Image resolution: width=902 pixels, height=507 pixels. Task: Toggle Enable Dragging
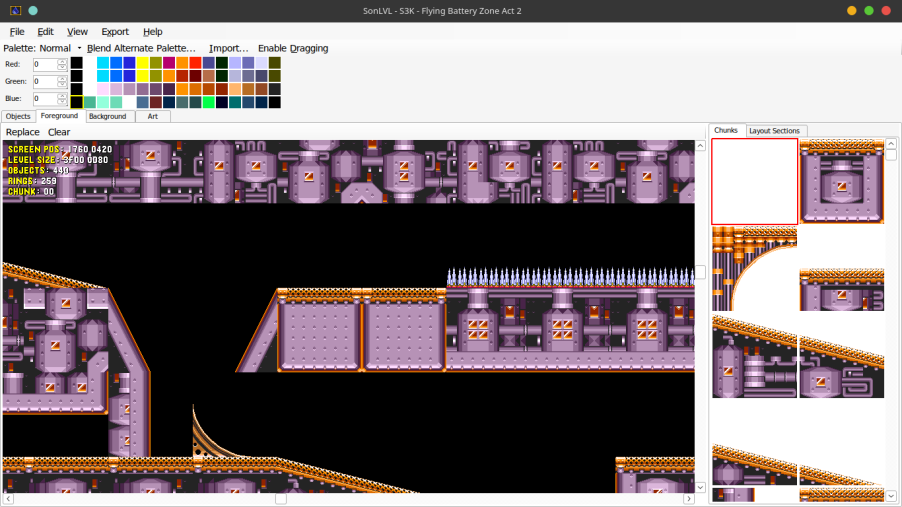coord(293,48)
